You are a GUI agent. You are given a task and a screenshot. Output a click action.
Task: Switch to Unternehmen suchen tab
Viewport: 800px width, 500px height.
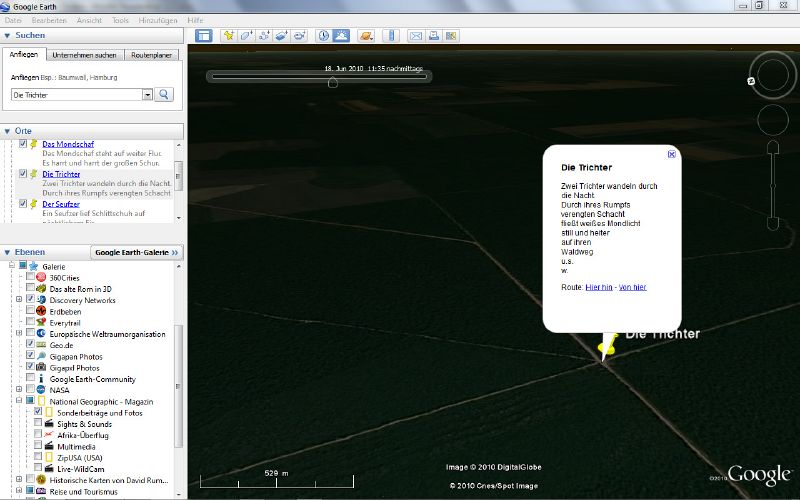(x=85, y=55)
